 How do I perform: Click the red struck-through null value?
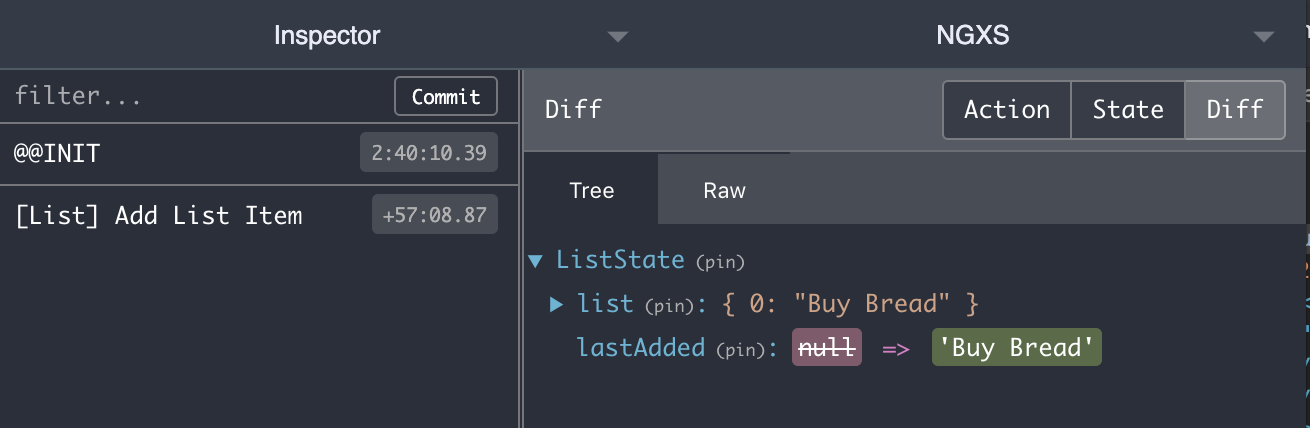coord(826,348)
